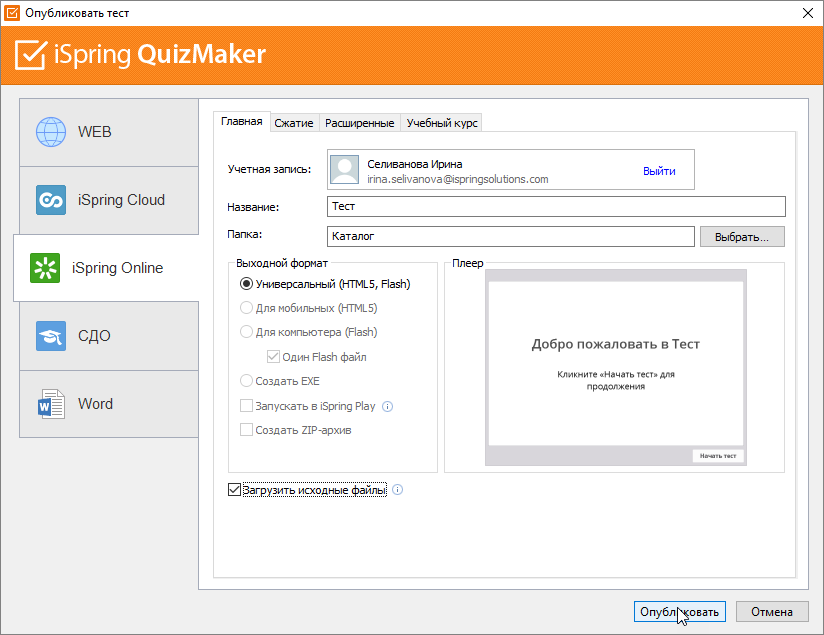The height and width of the screenshot is (635, 824).
Task: Click the account name Селиванова Ирина
Action: click(x=415, y=164)
